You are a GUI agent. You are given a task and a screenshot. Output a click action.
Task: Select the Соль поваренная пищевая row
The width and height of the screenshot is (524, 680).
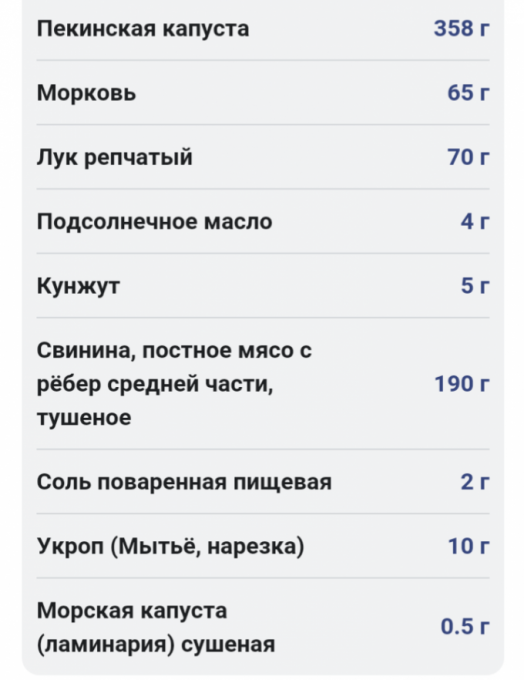[263, 482]
